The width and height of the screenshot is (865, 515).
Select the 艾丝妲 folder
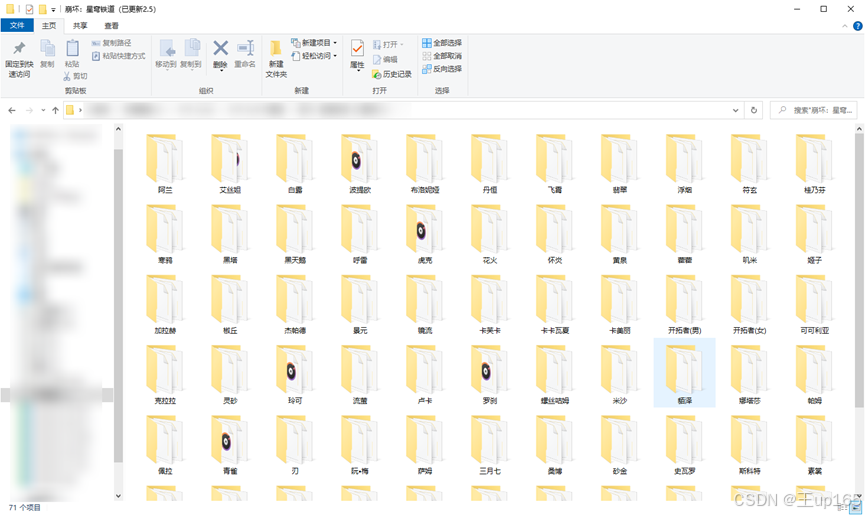[230, 164]
